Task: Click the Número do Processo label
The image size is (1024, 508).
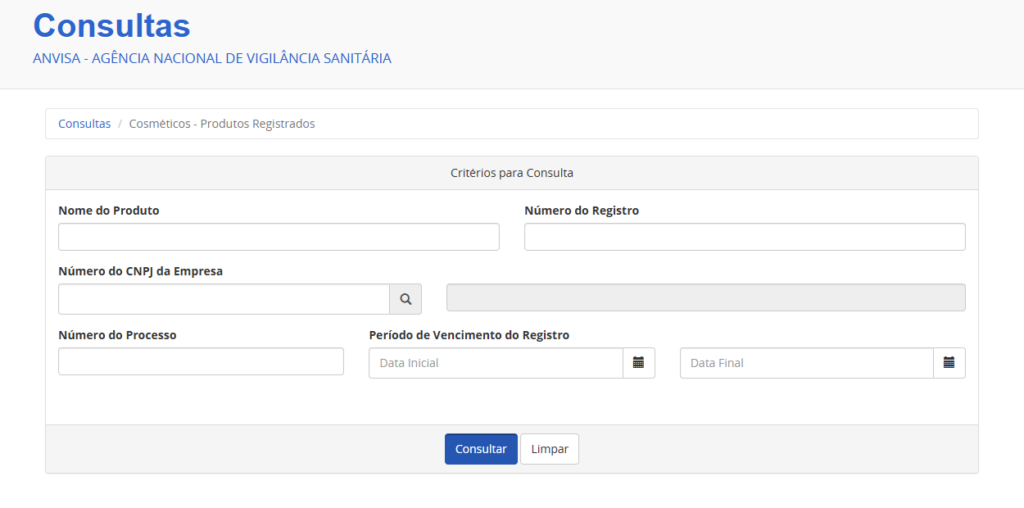Action: click(x=117, y=335)
